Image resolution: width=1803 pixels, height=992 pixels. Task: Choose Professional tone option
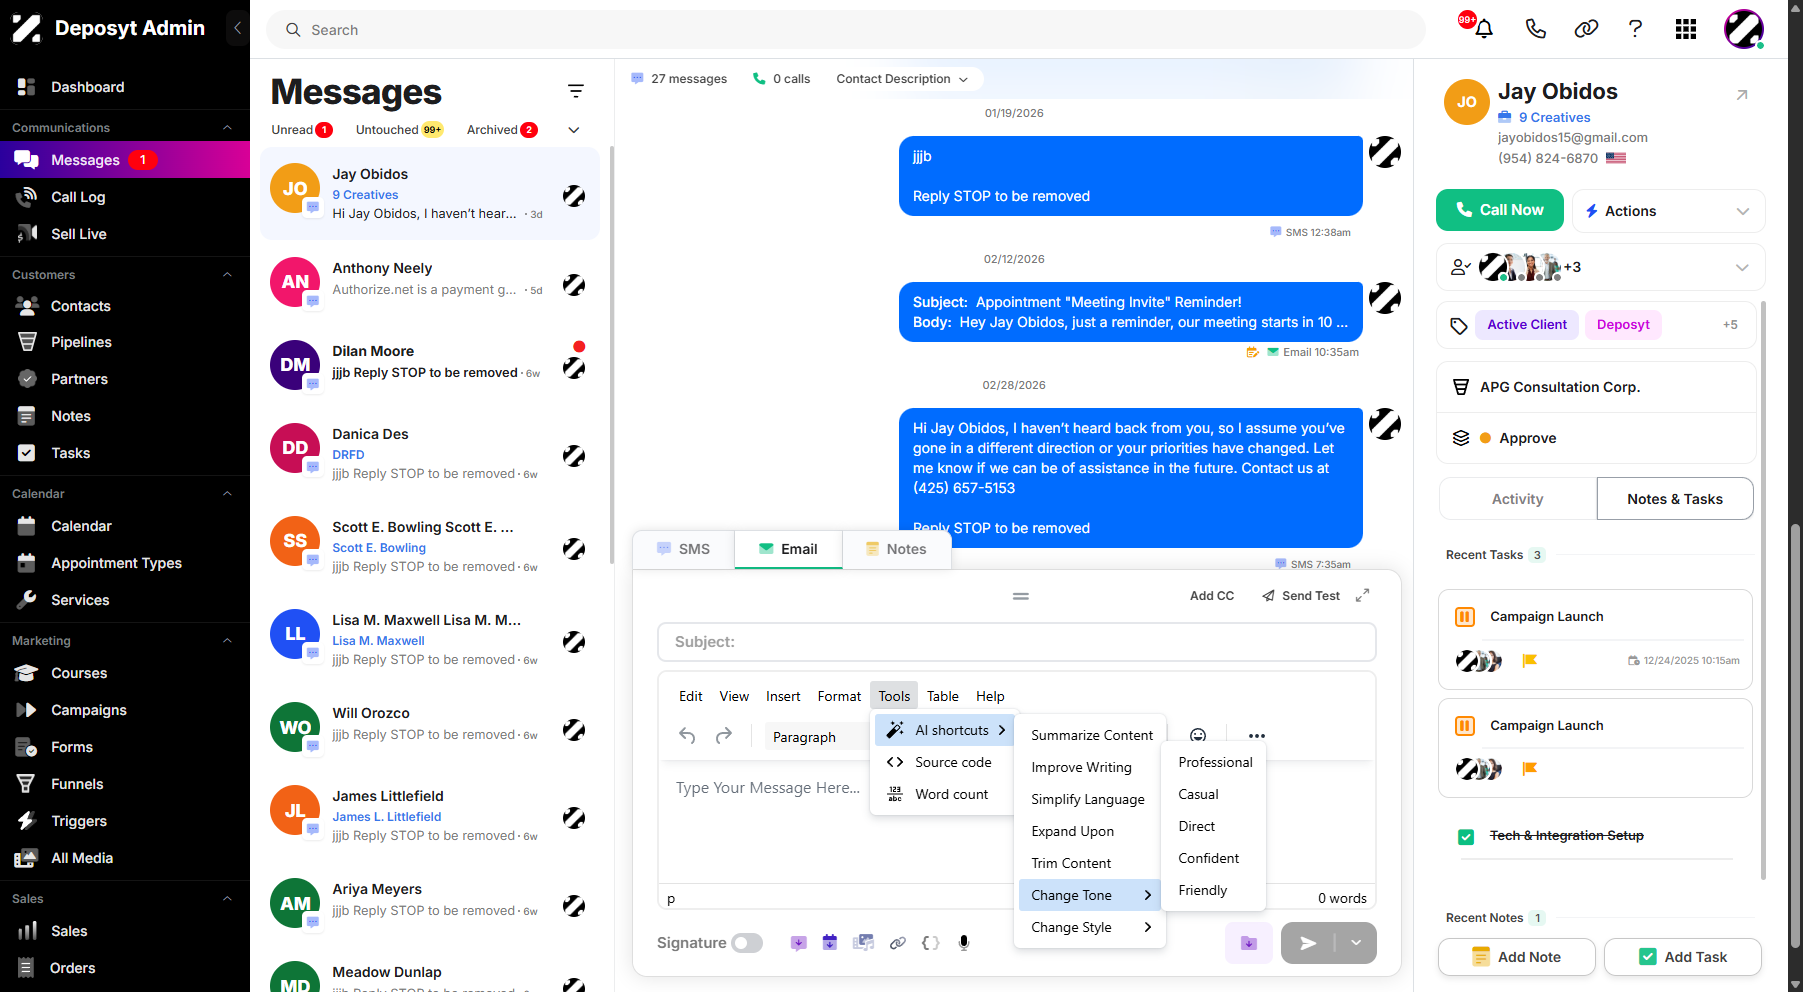point(1215,762)
